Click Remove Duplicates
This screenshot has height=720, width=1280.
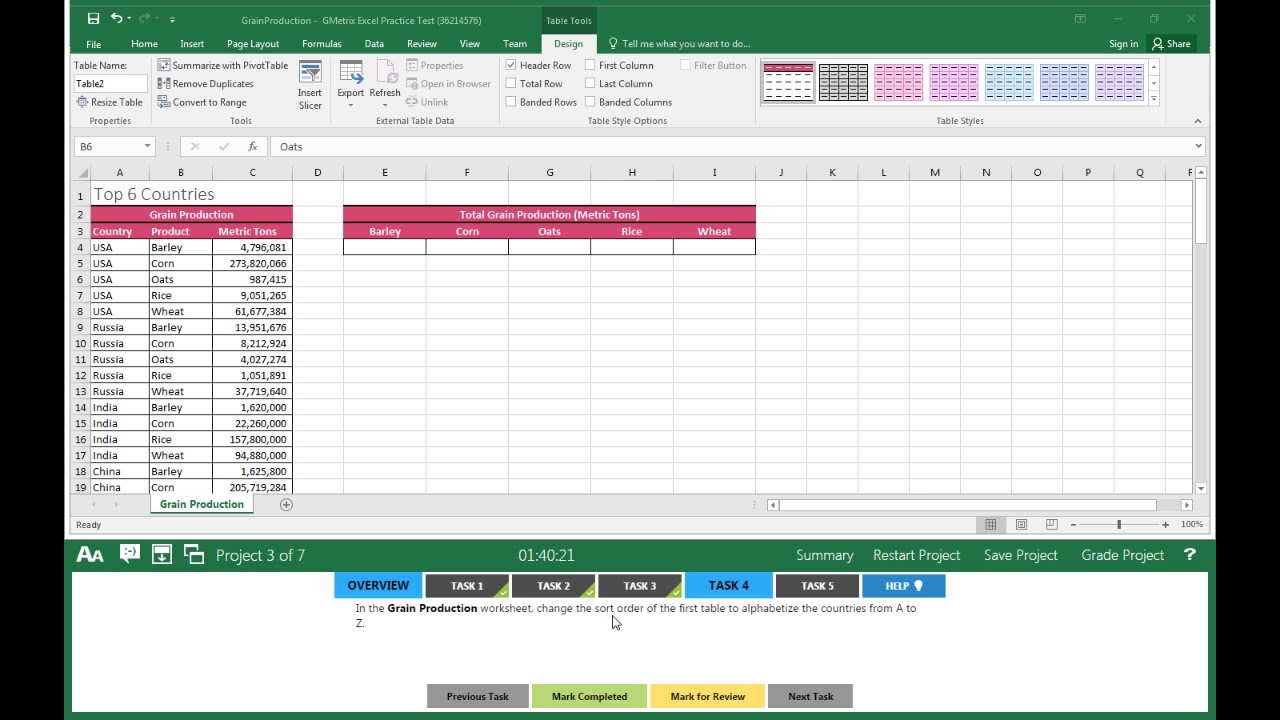(x=205, y=84)
